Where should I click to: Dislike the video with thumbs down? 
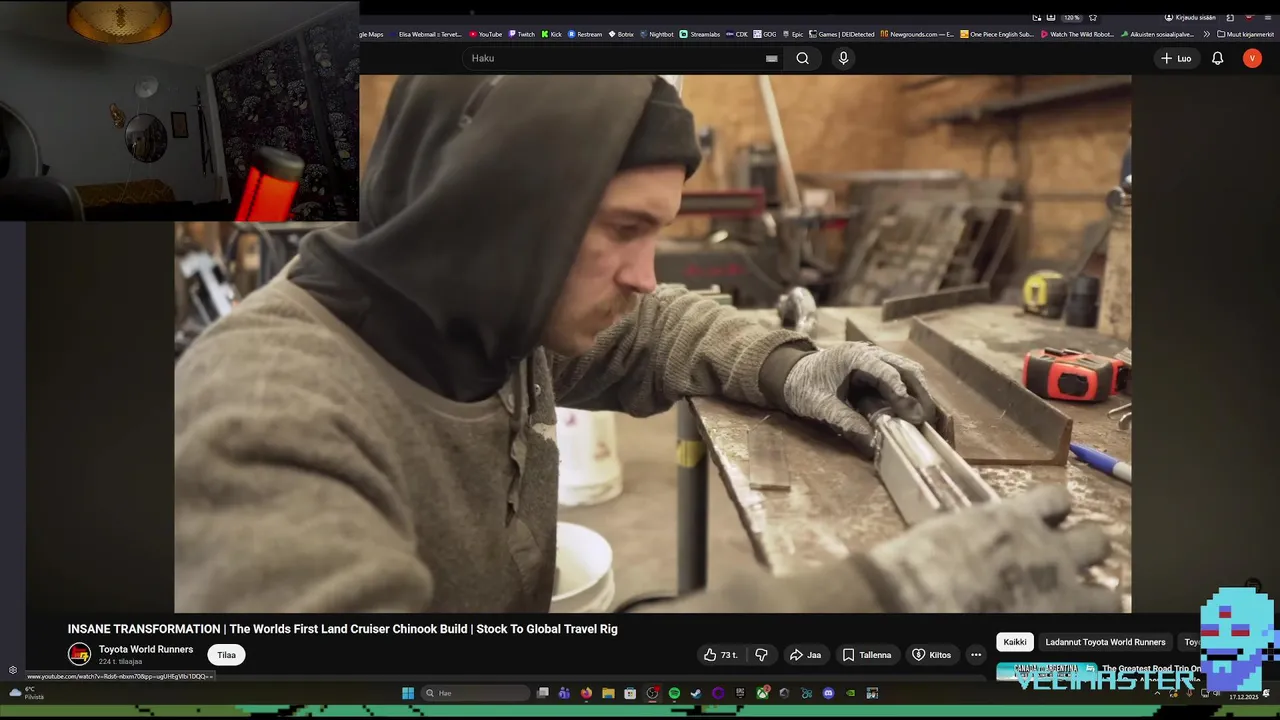pos(761,655)
